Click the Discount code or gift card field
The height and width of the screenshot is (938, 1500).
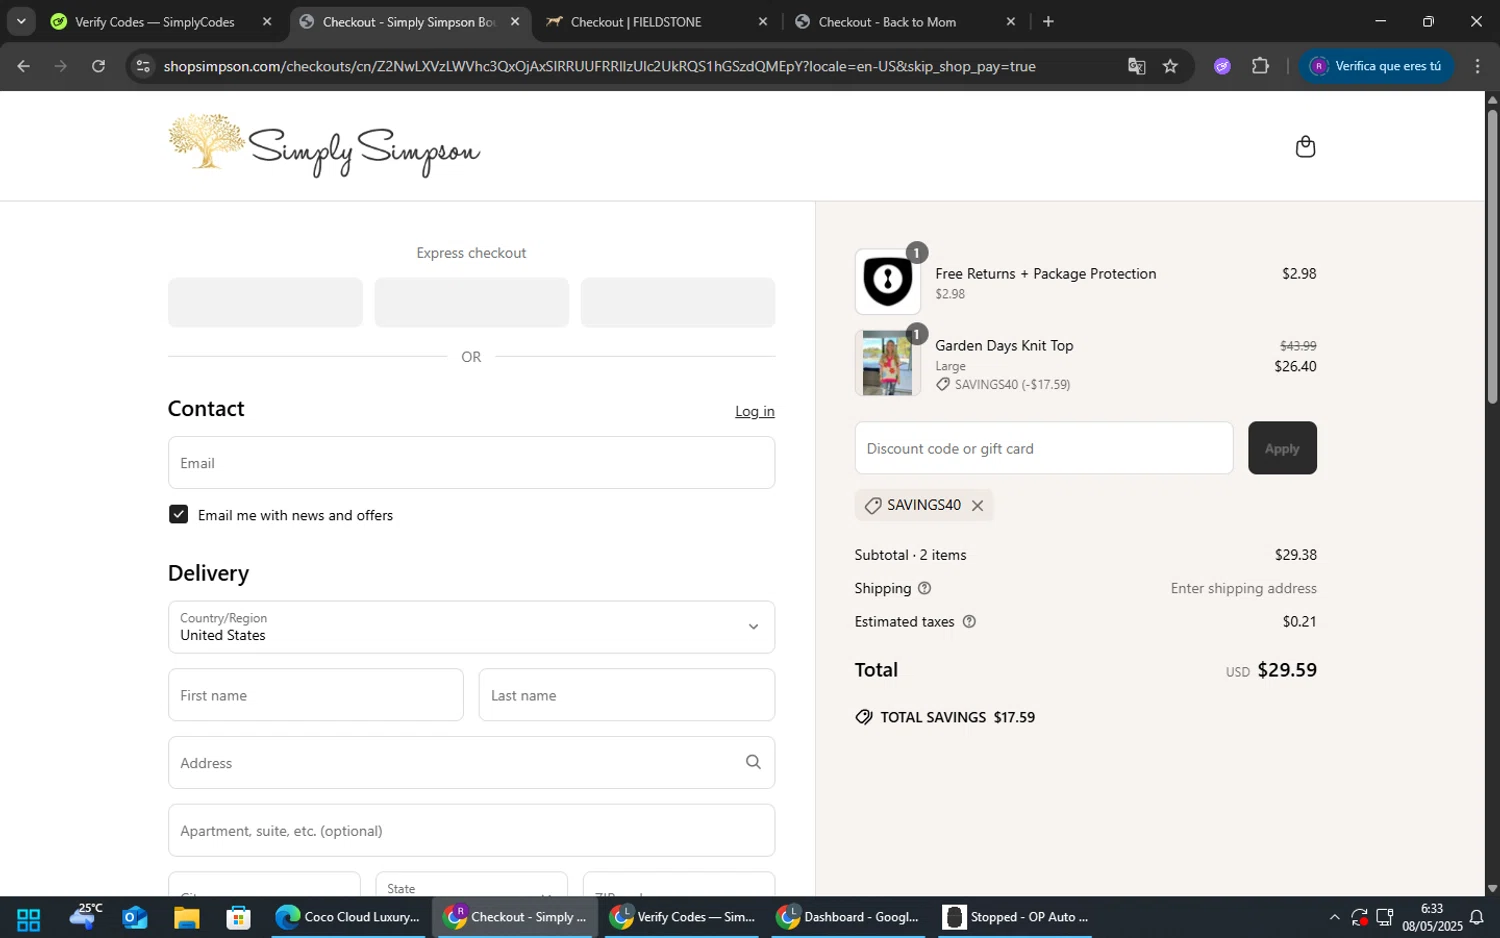tap(1044, 448)
